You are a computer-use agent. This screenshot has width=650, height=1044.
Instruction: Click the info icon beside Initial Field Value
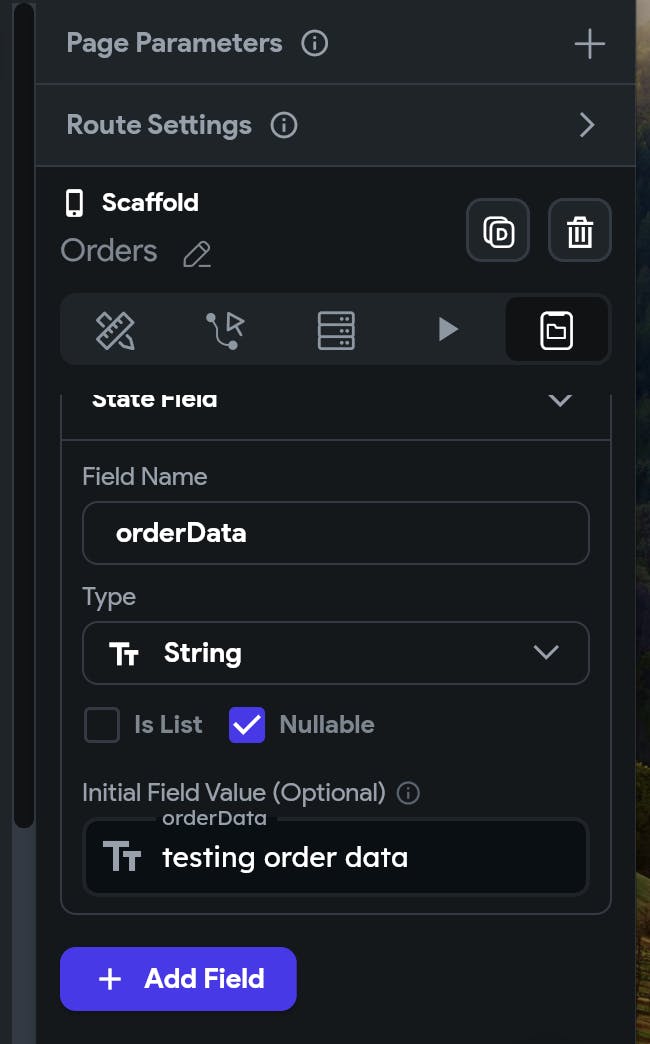coord(408,793)
